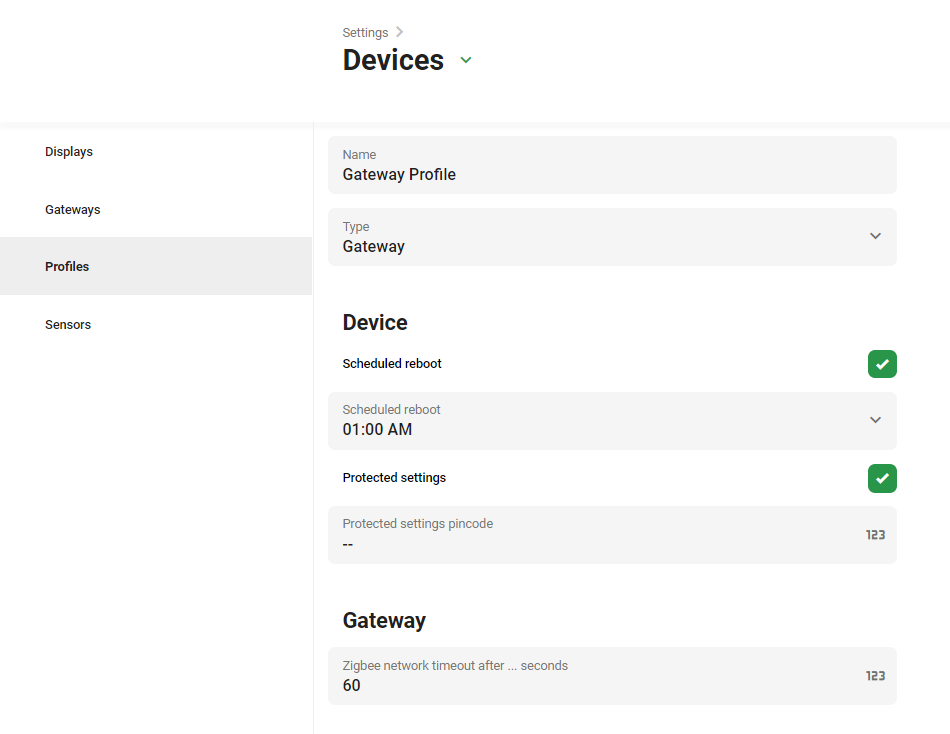Open the Type dropdown showing Gateway
The image size is (950, 734).
point(600,237)
